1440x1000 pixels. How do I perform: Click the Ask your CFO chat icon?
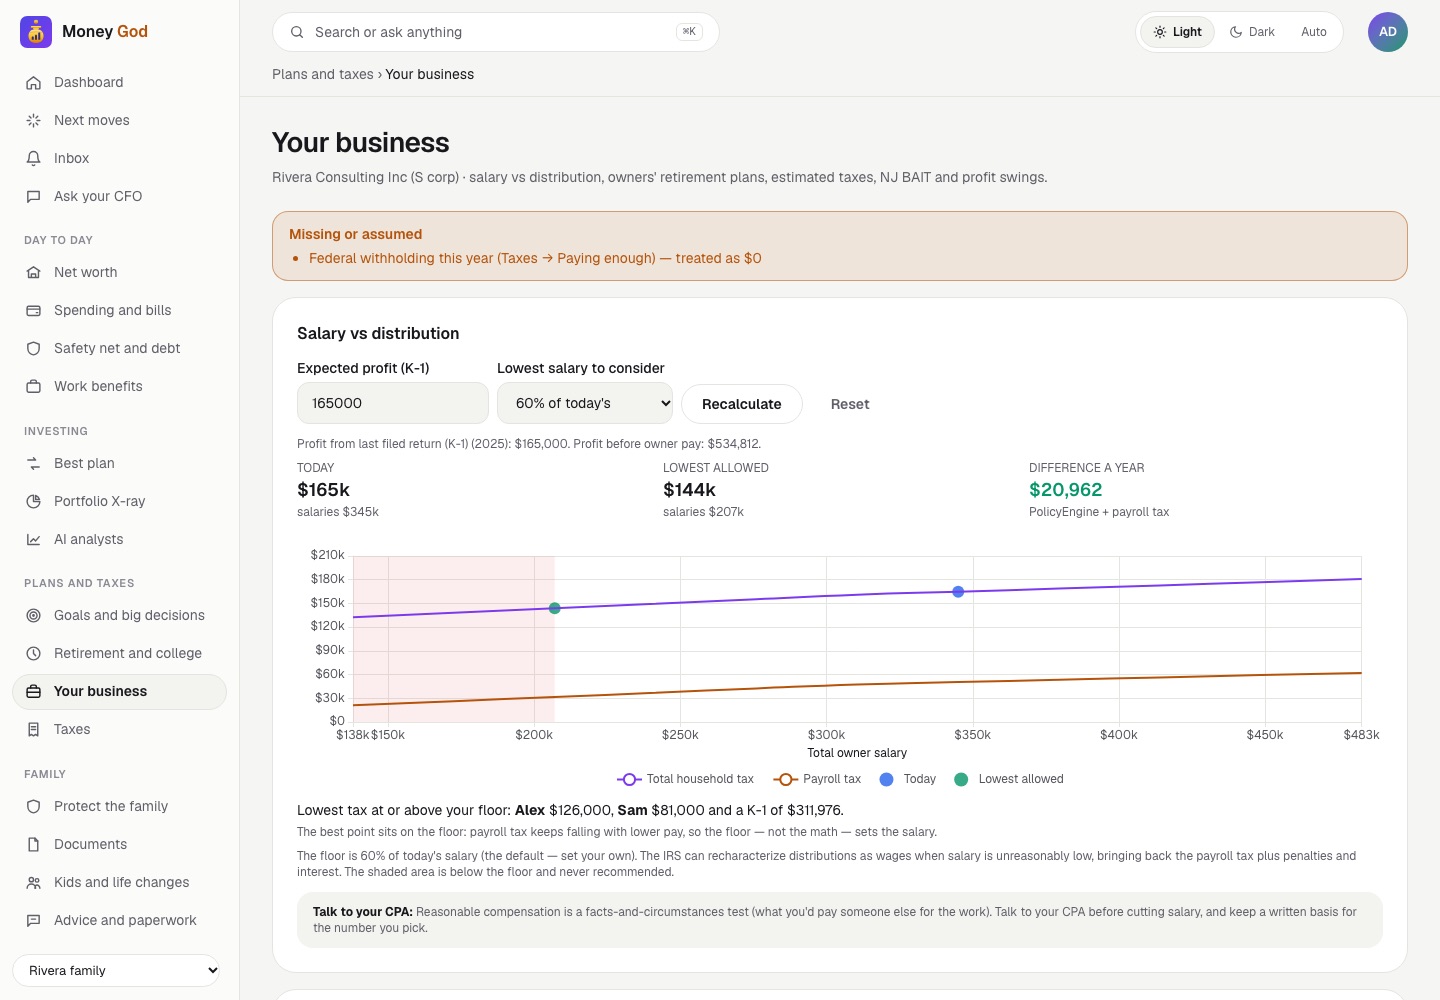coord(33,196)
